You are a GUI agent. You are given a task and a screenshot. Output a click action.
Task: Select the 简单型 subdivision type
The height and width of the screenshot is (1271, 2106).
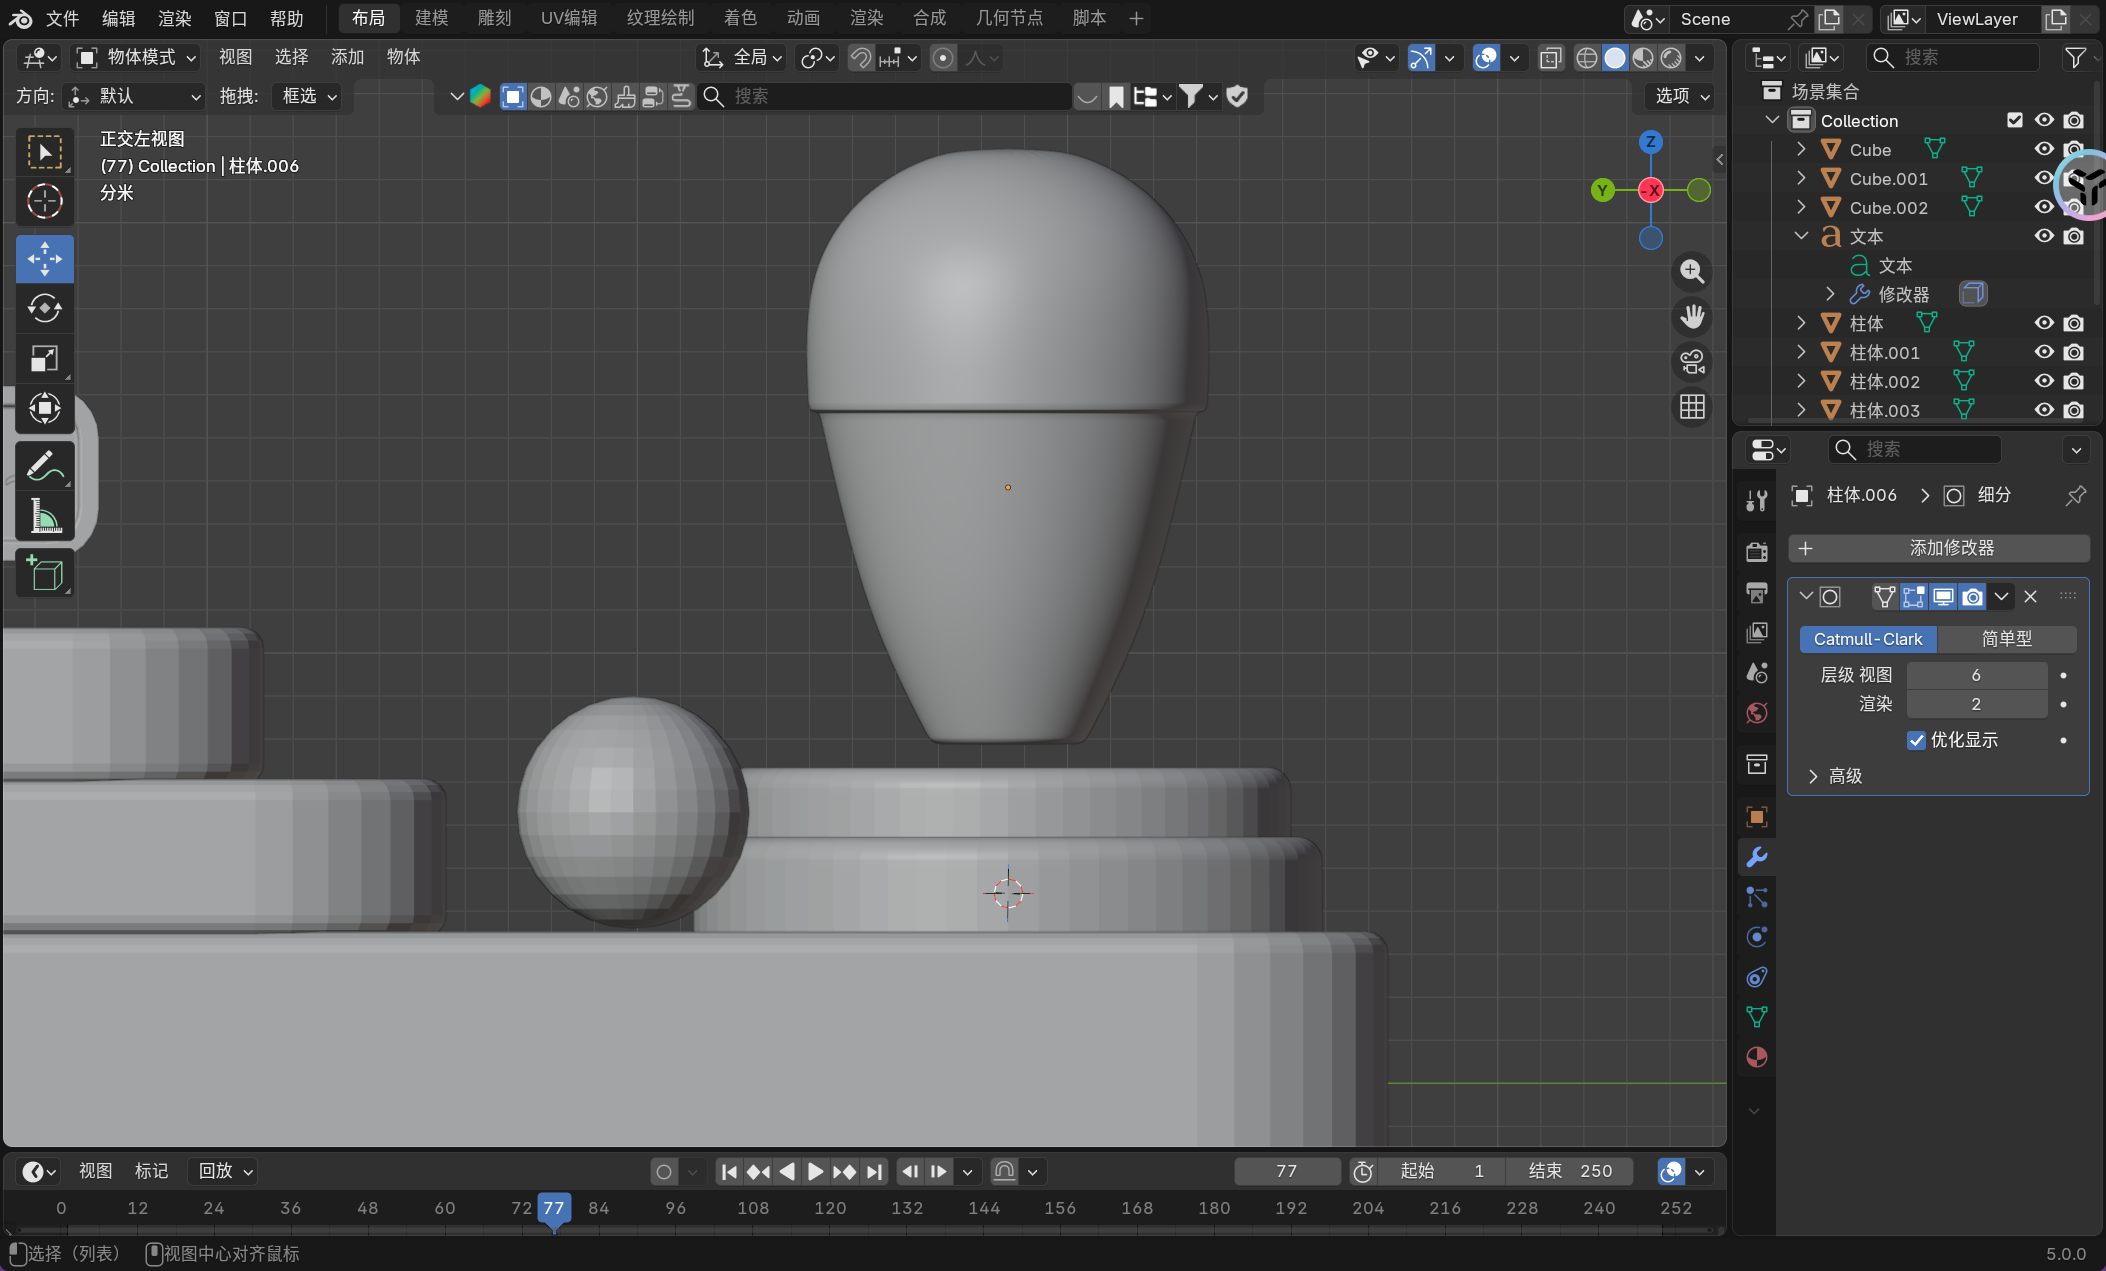point(2006,639)
